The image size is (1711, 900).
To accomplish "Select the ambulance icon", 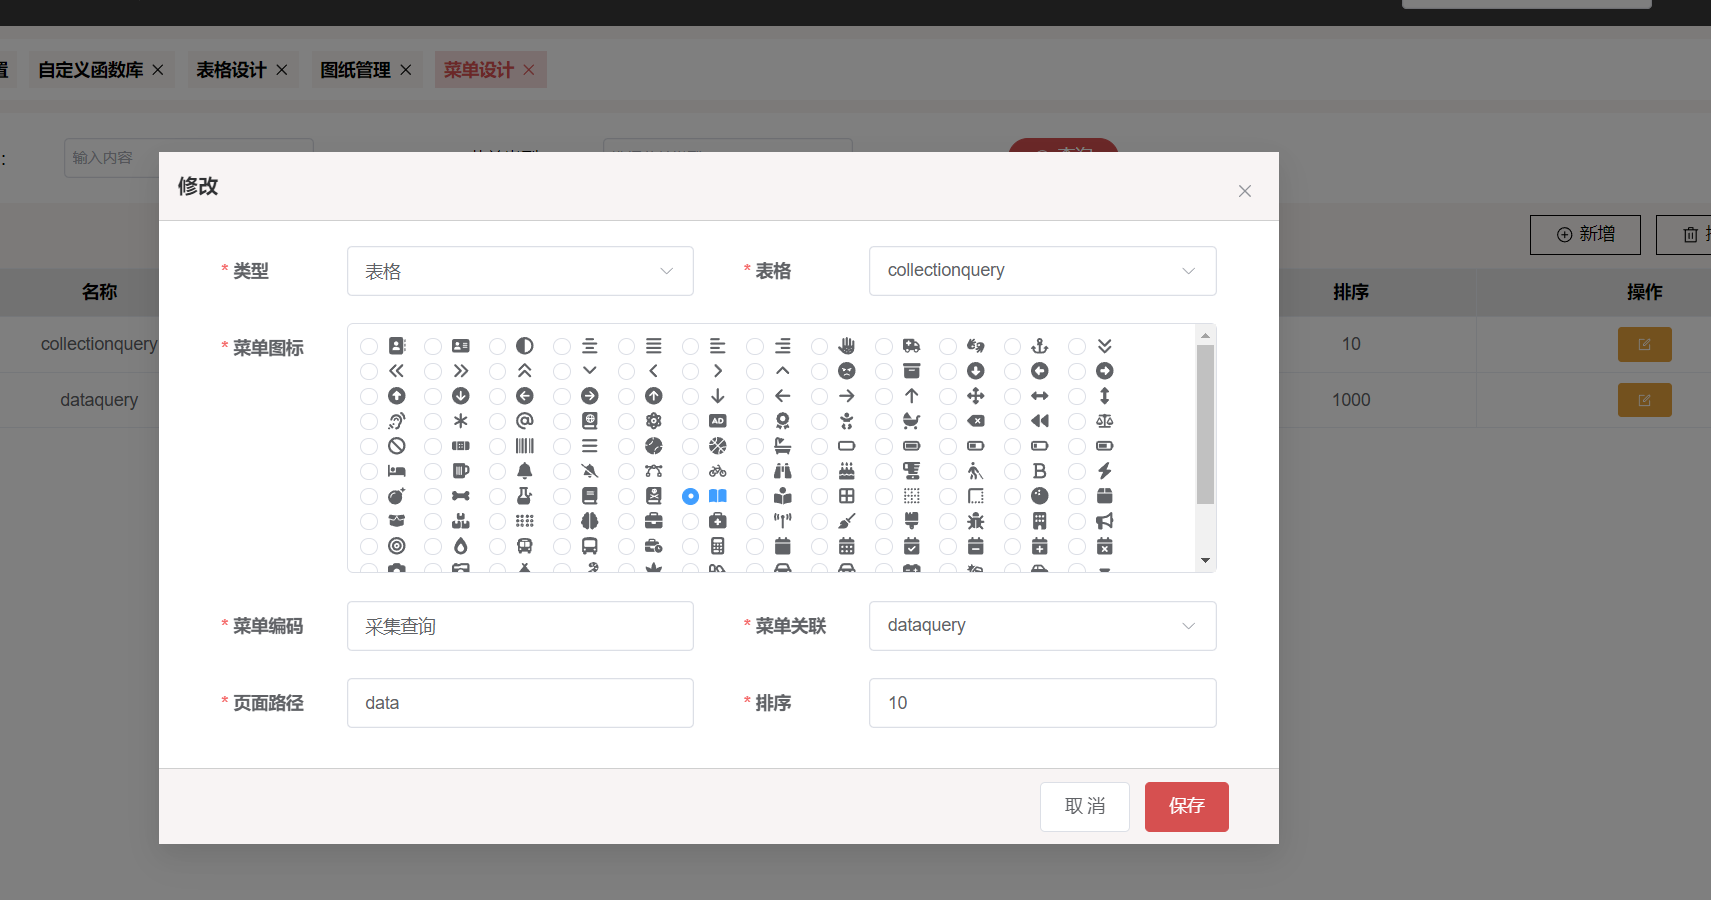I will coord(912,346).
